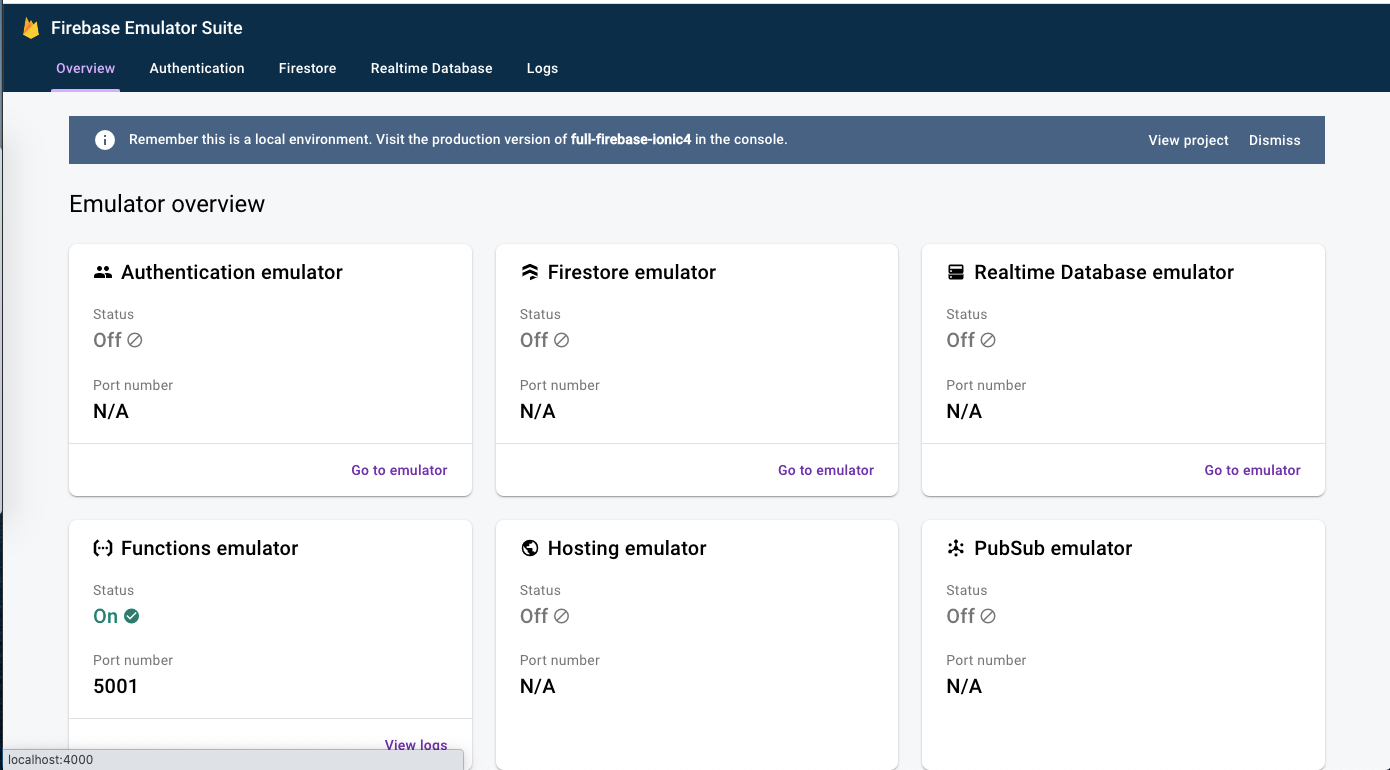Viewport: 1390px width, 770px height.
Task: Switch to the Overview tab
Action: tap(86, 68)
